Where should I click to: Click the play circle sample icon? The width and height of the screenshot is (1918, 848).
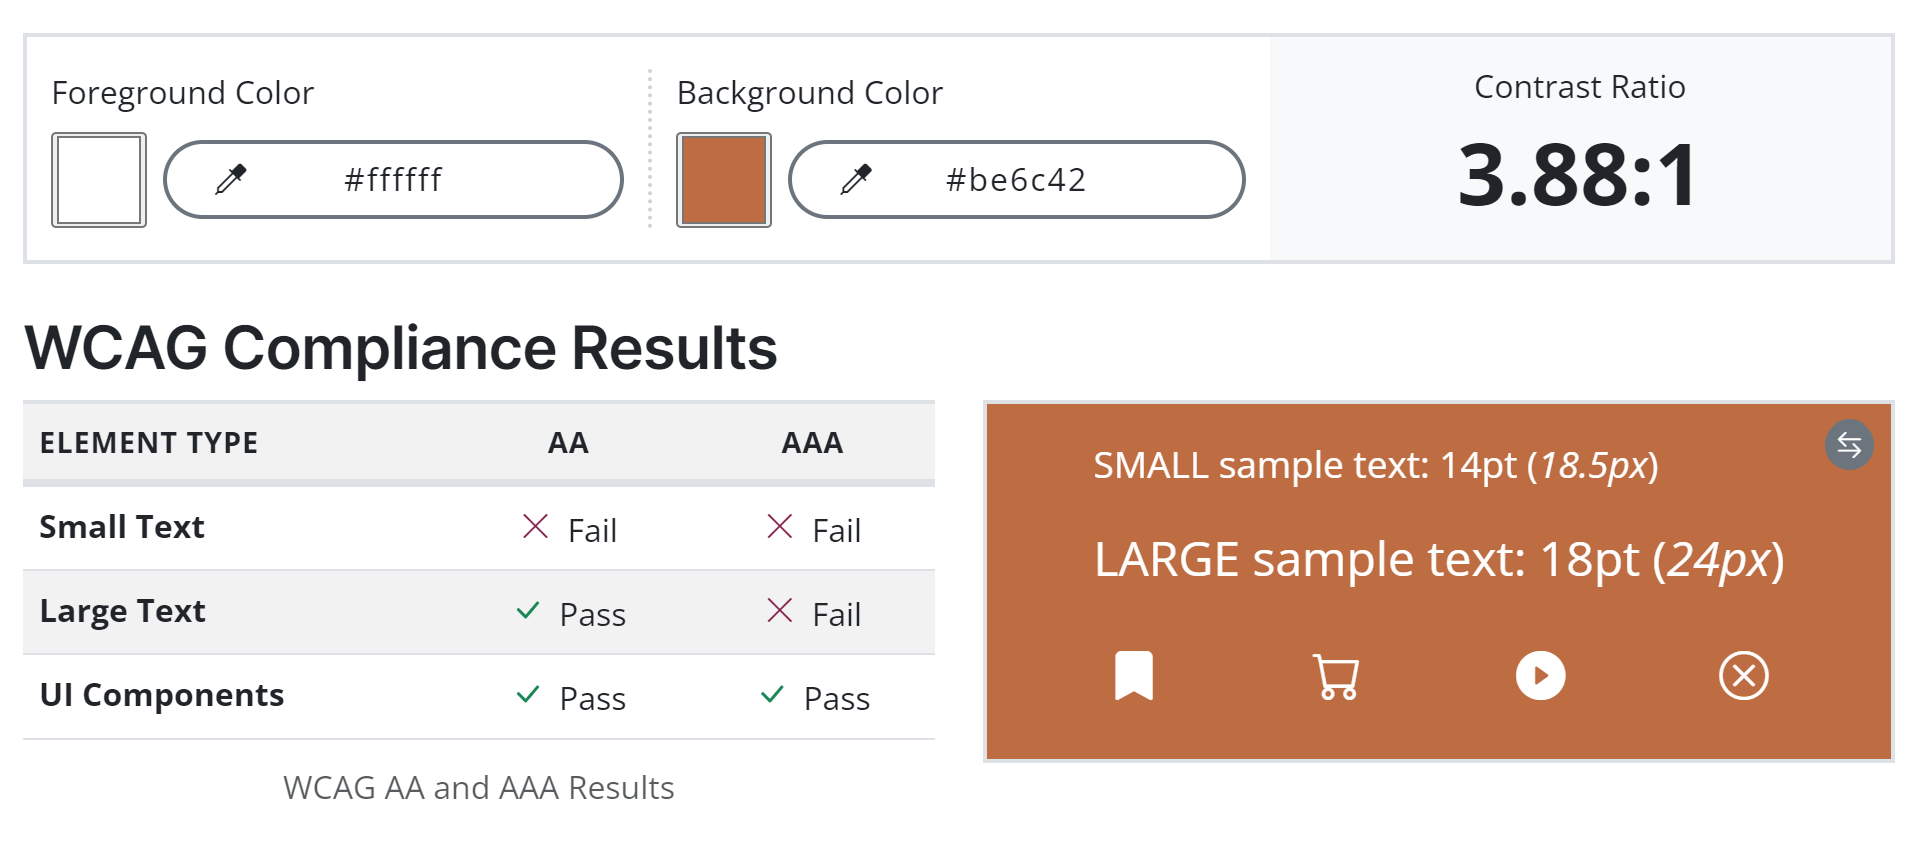click(x=1540, y=676)
